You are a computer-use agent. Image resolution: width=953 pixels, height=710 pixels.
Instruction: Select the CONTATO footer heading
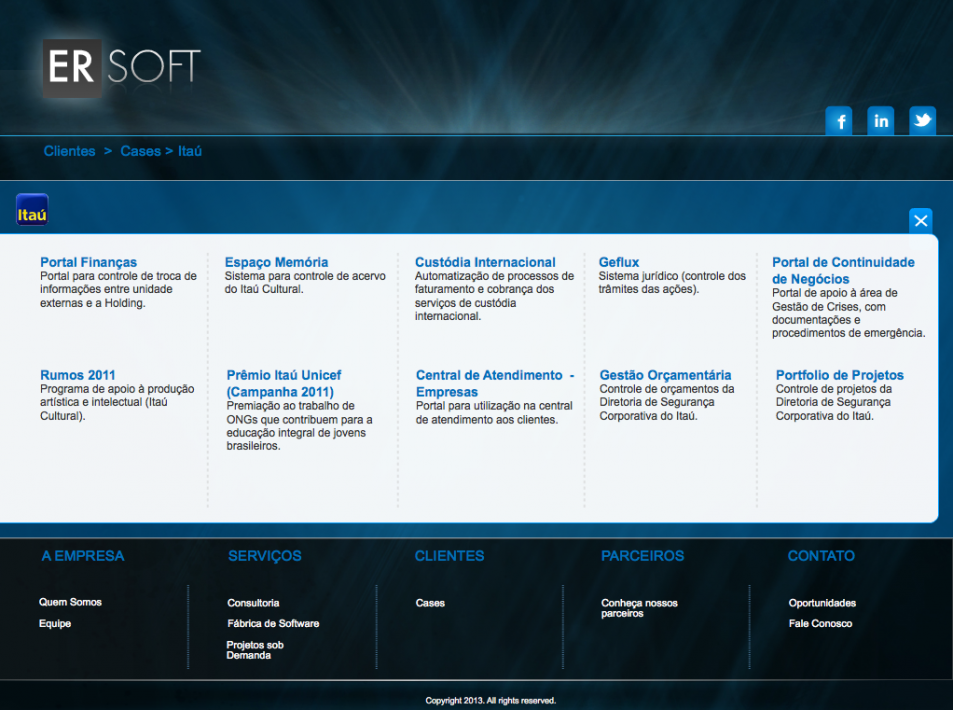click(x=821, y=556)
